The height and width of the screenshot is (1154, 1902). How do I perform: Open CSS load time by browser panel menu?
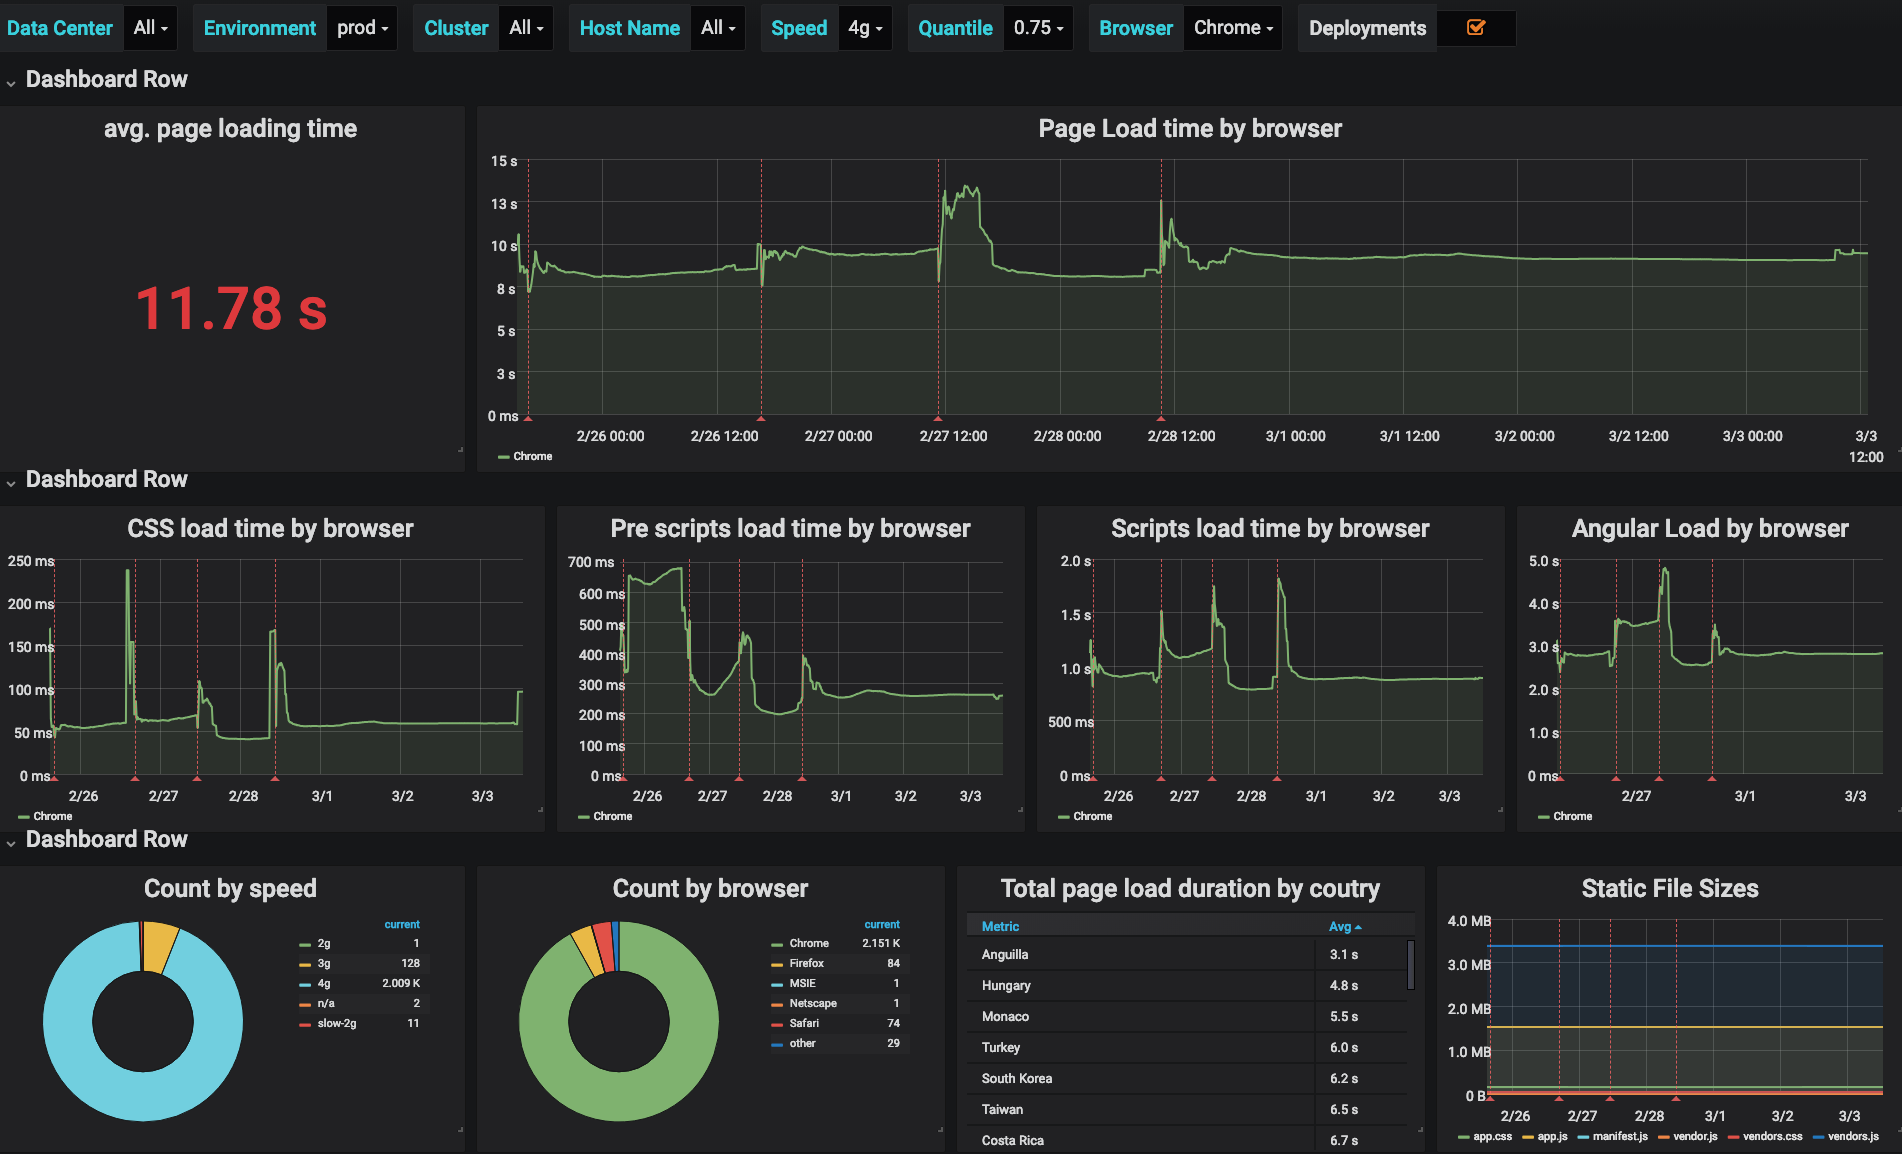270,528
